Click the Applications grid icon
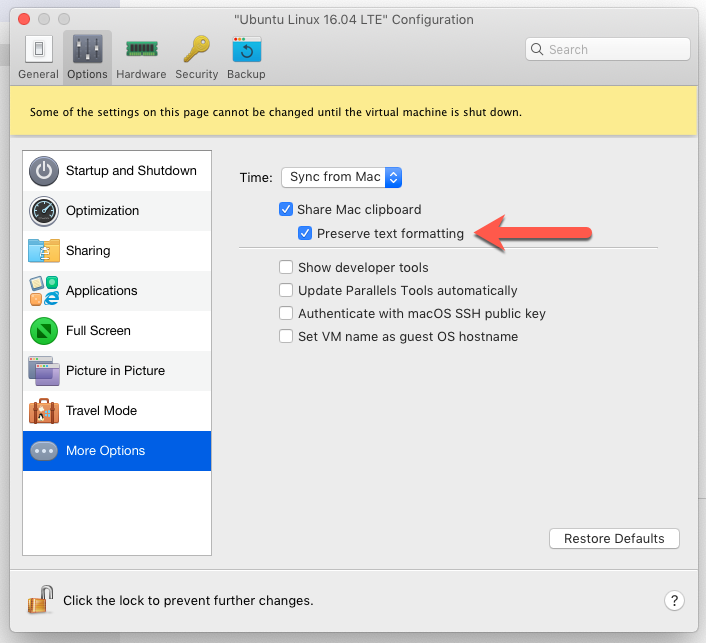Screen dimensions: 706x643 tap(44, 291)
